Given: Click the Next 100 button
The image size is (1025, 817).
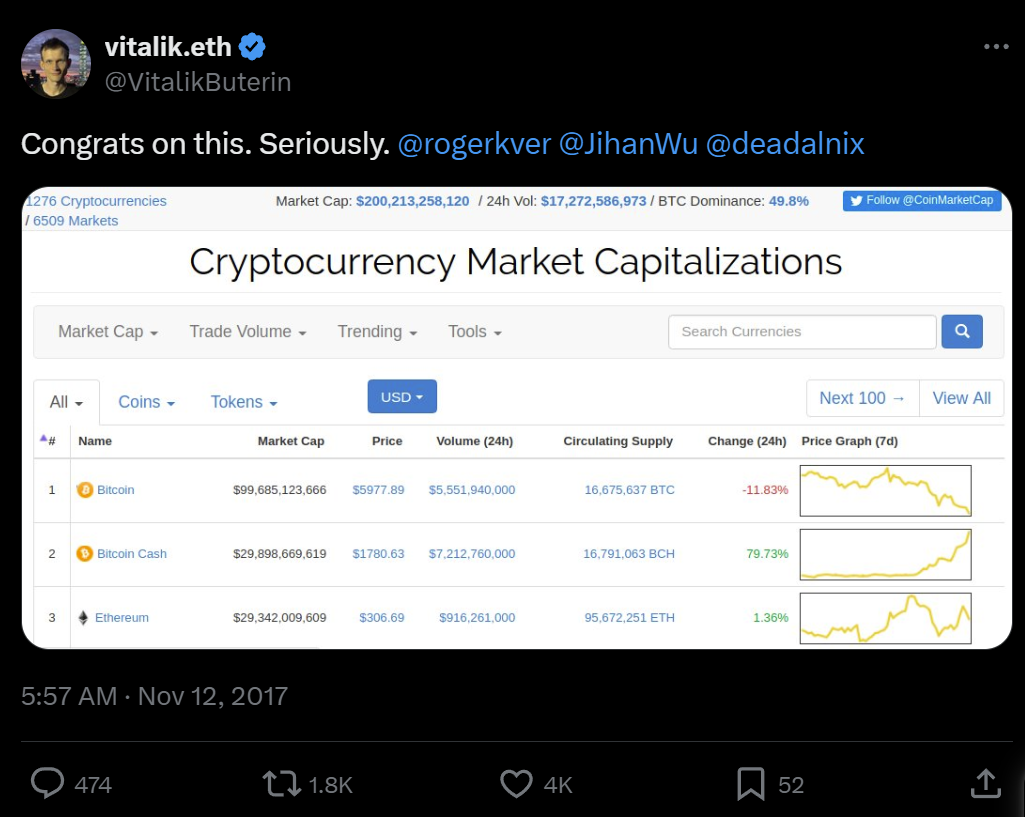Looking at the screenshot, I should click(862, 398).
